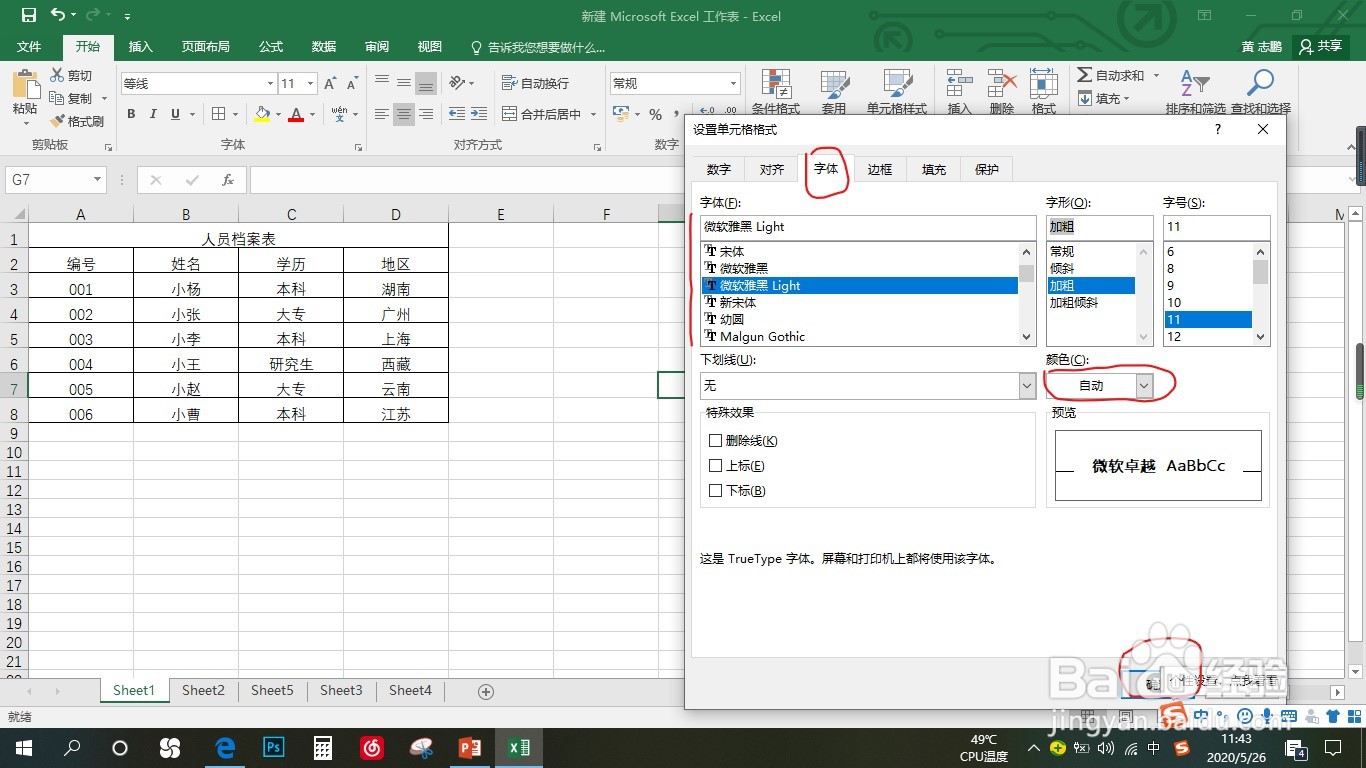Image resolution: width=1366 pixels, height=768 pixels.
Task: Switch to the Protection (保护) dialog tab
Action: pos(987,169)
